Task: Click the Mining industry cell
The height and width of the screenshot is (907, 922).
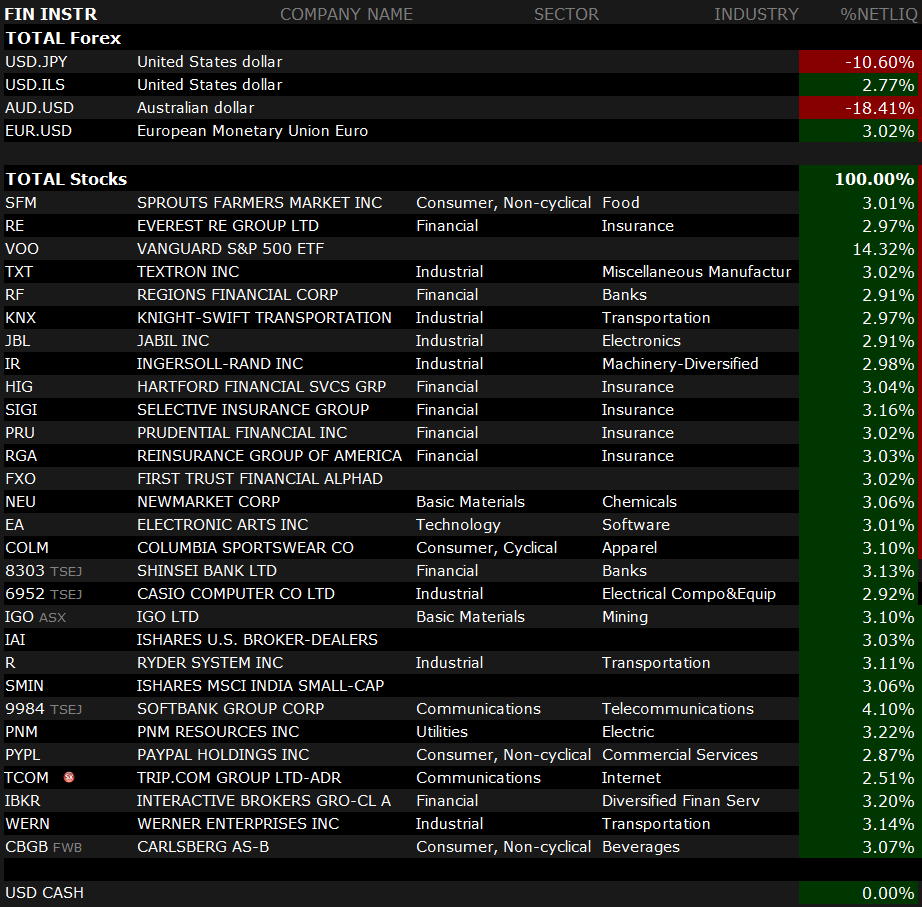Action: 625,616
